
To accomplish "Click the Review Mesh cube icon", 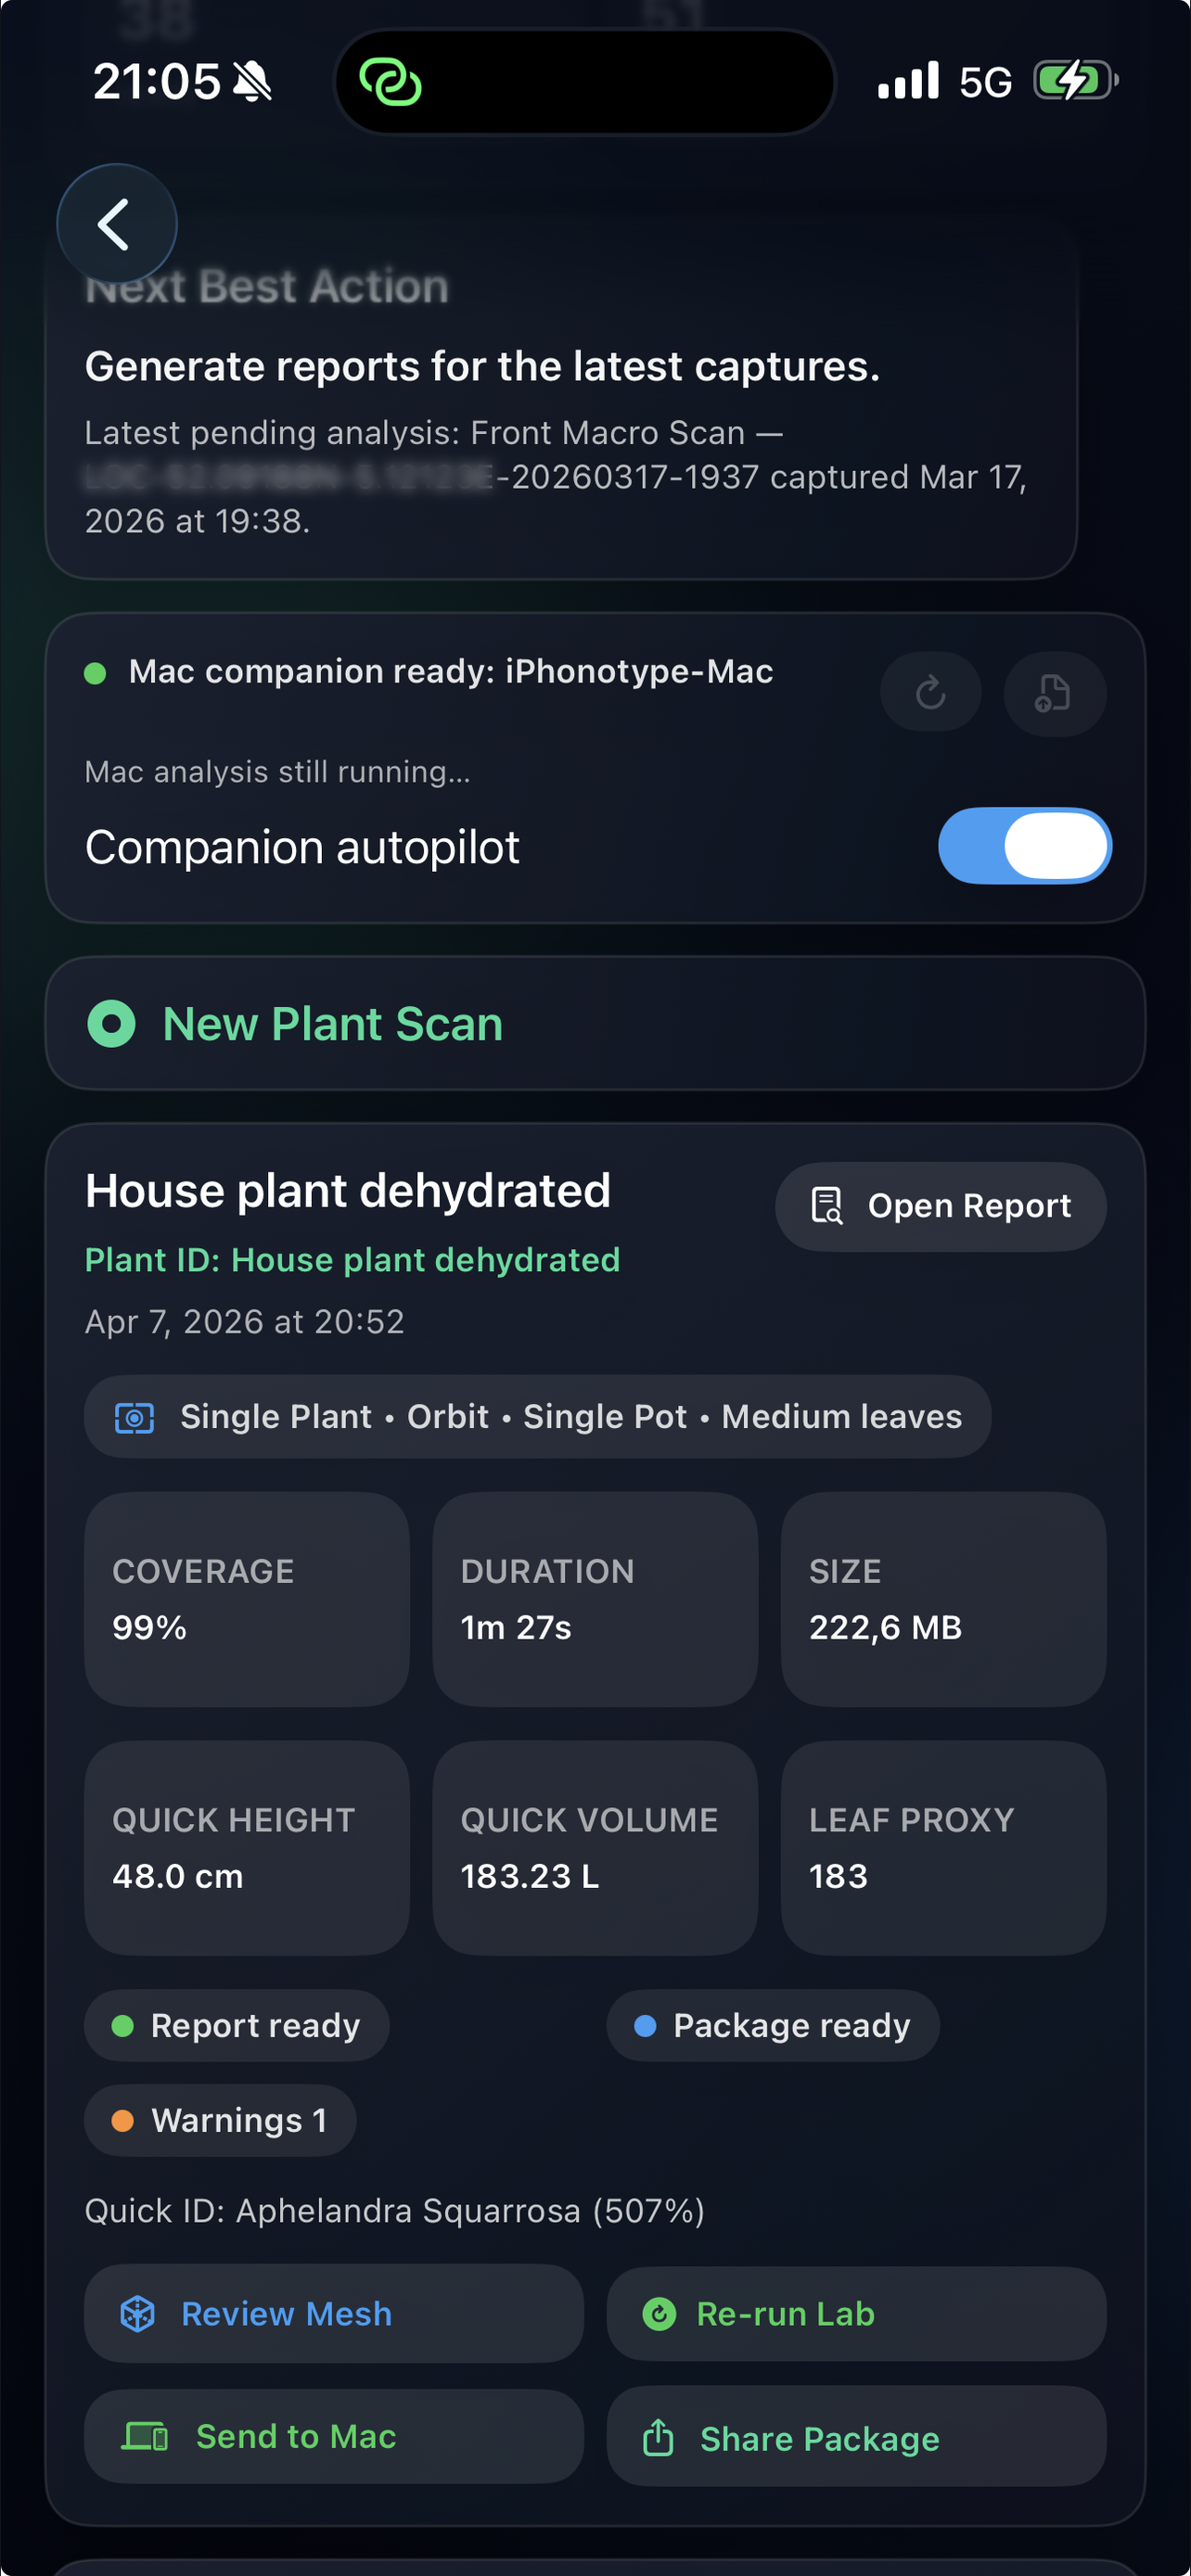I will click(x=137, y=2314).
